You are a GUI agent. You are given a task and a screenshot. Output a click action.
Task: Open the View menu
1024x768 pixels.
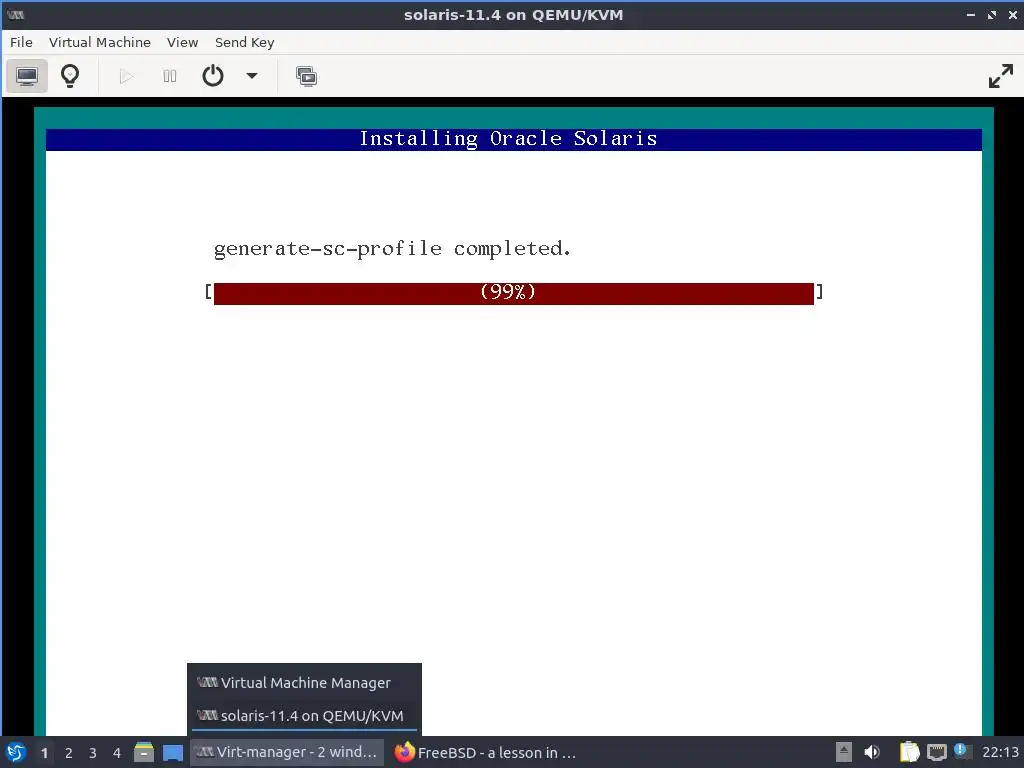(x=182, y=42)
